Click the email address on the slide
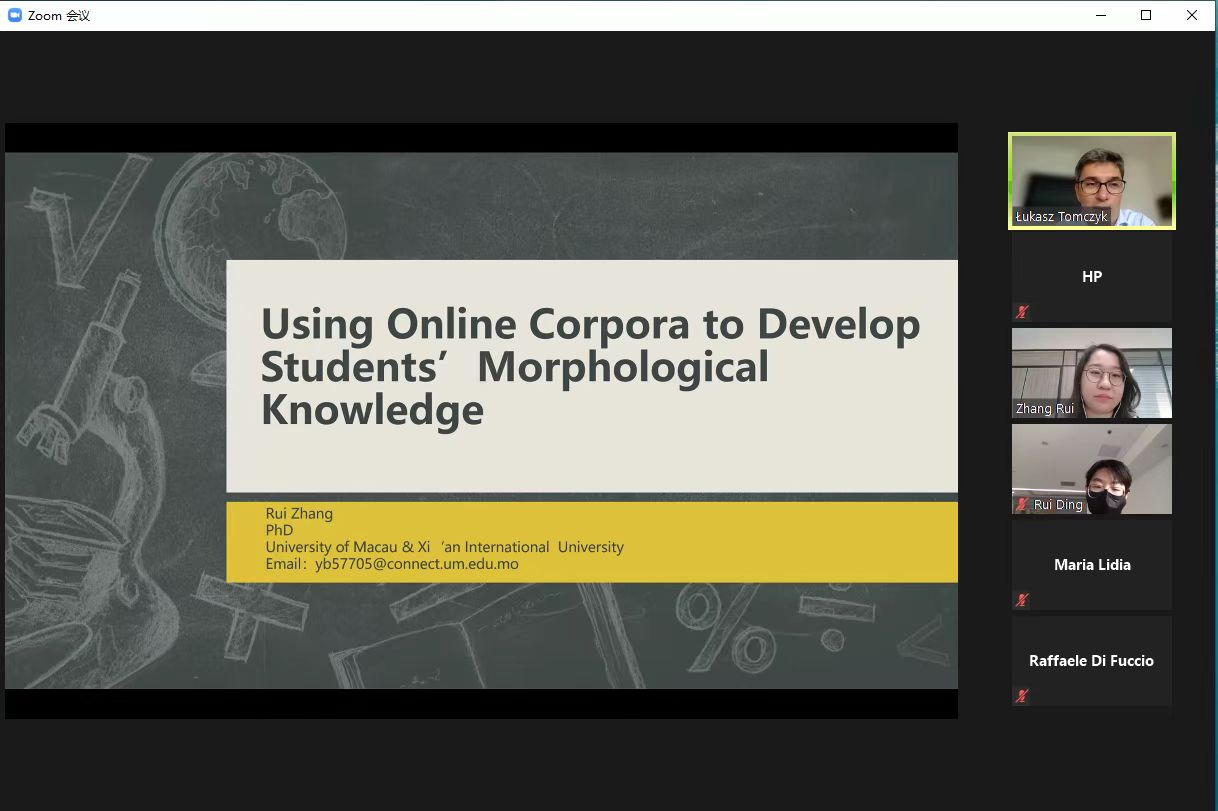Image resolution: width=1218 pixels, height=811 pixels. [416, 564]
